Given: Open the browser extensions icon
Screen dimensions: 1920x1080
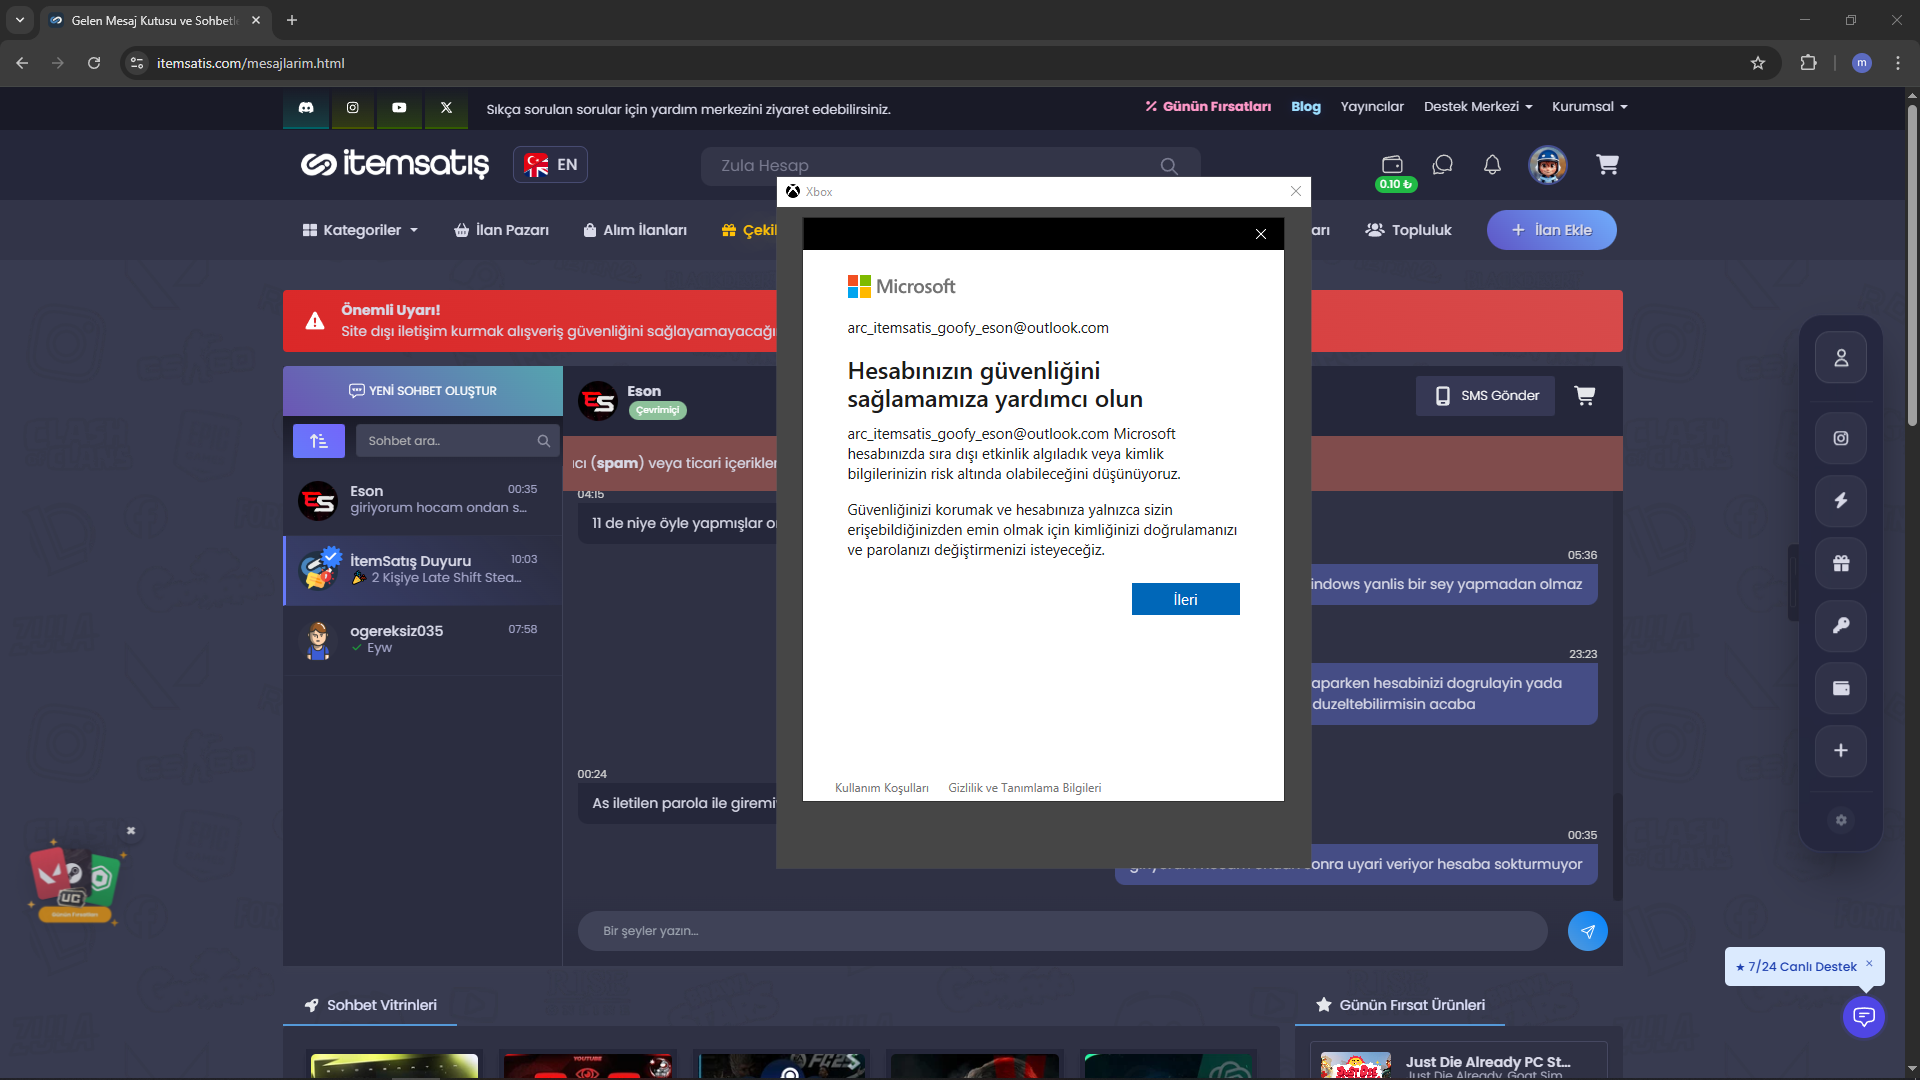Looking at the screenshot, I should pyautogui.click(x=1808, y=63).
